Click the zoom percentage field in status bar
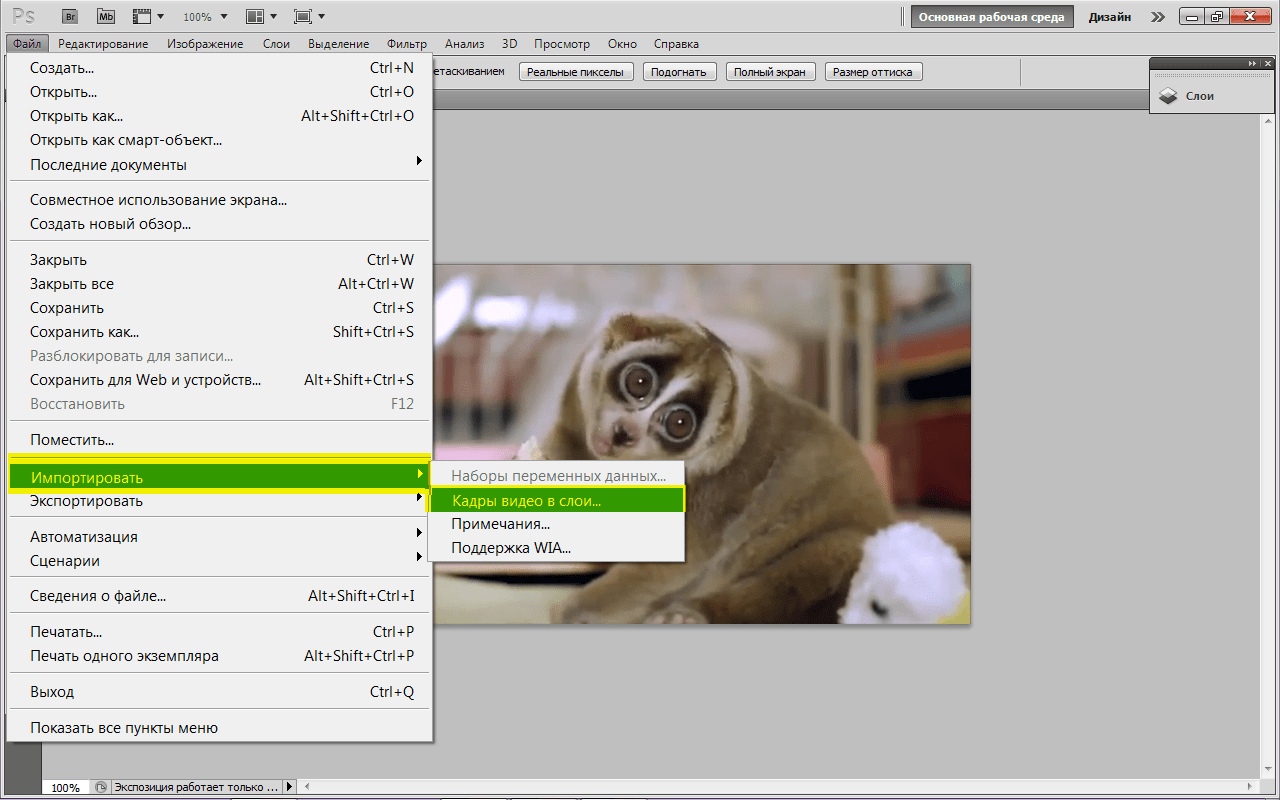 click(x=66, y=787)
